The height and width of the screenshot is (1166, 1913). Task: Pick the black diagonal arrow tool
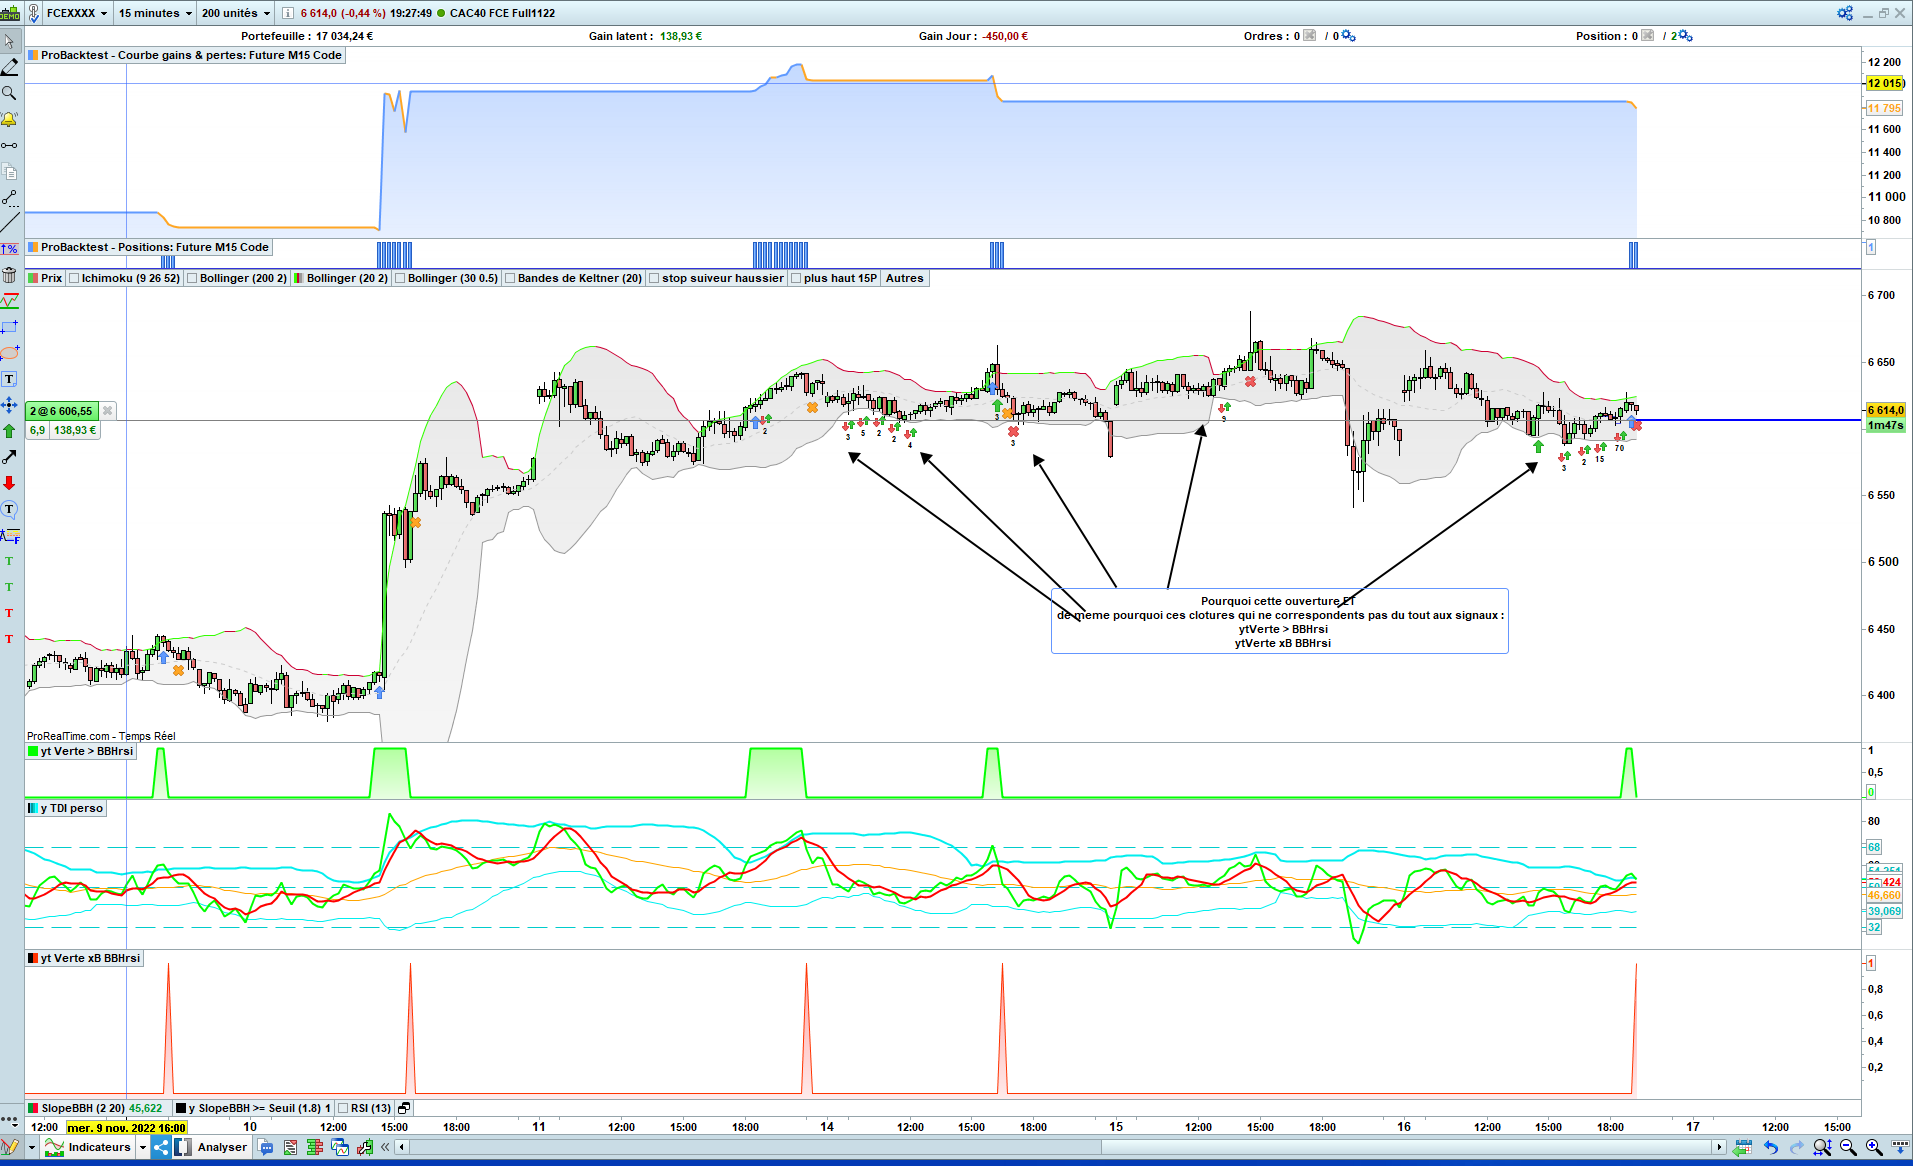click(x=9, y=457)
